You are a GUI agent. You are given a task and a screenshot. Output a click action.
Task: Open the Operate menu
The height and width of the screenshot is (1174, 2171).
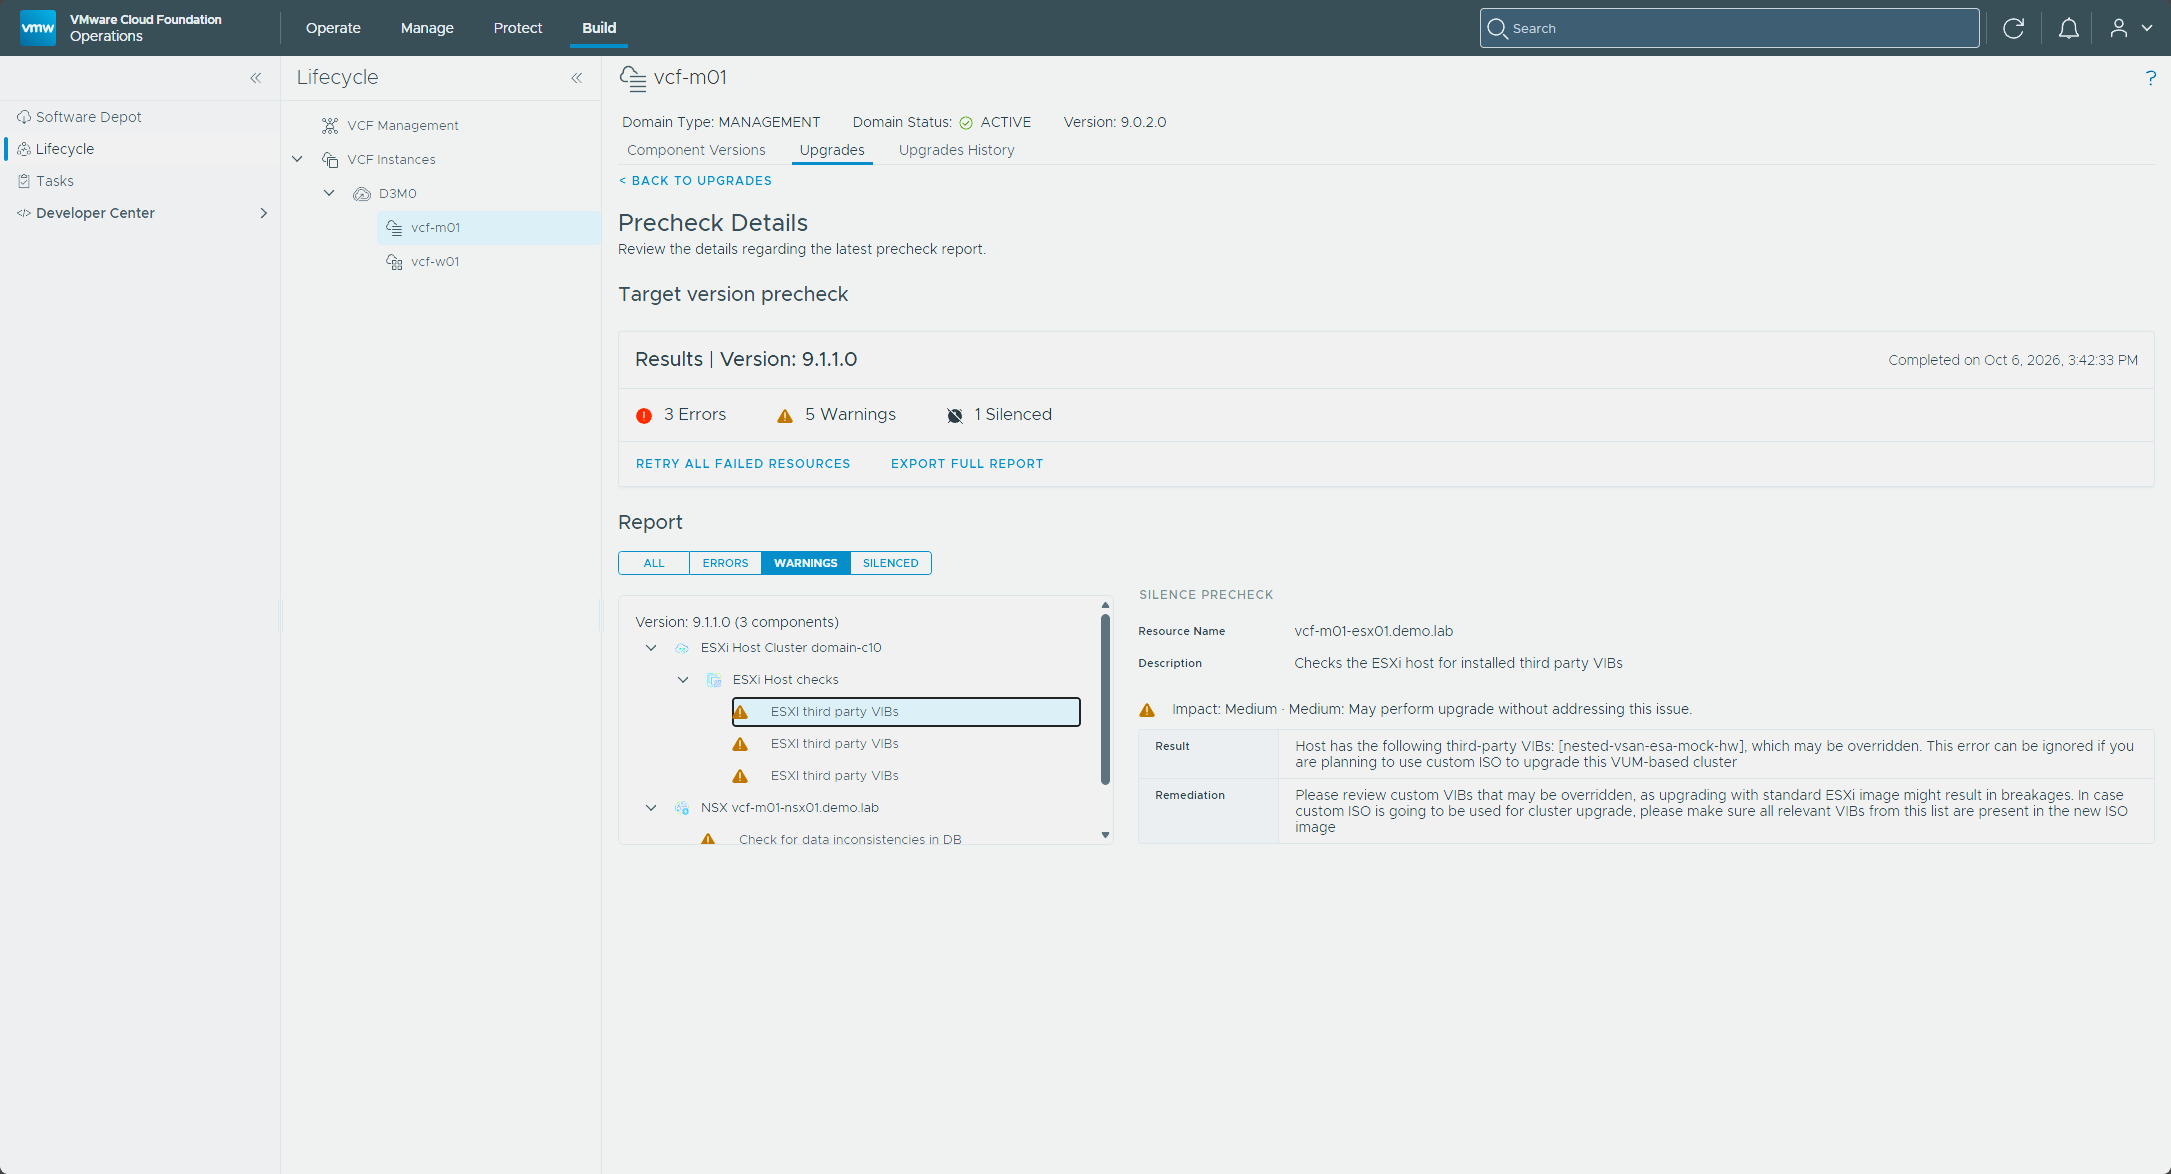click(333, 28)
